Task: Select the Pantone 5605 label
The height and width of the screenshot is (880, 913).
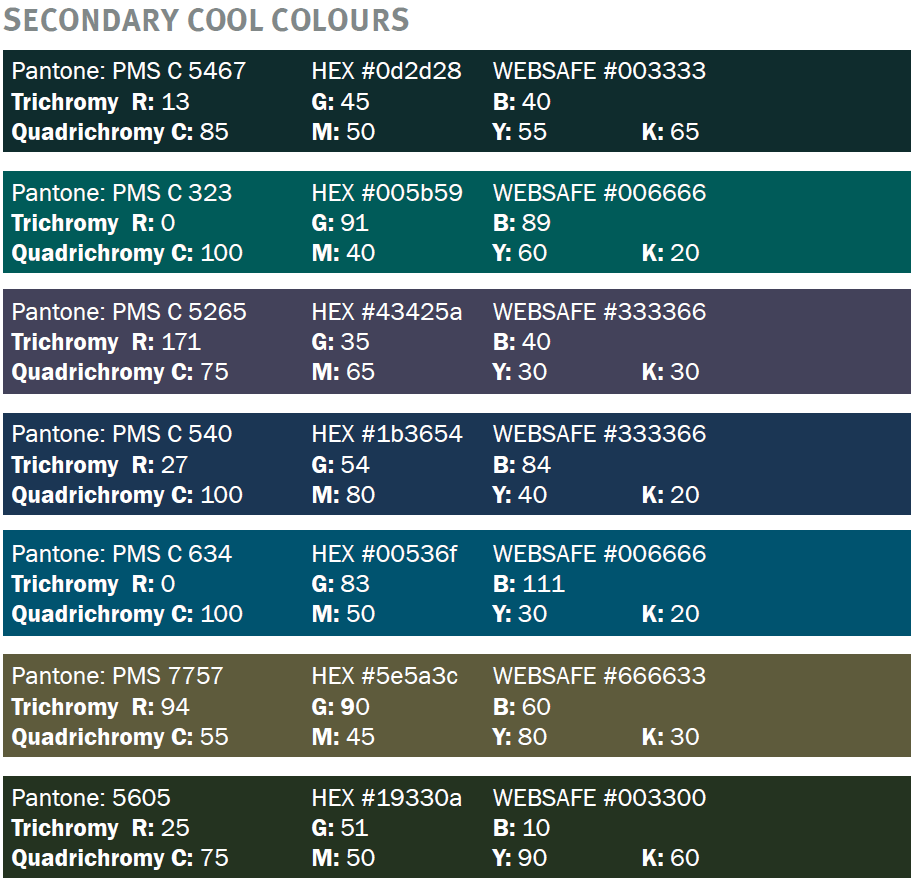Action: 91,798
